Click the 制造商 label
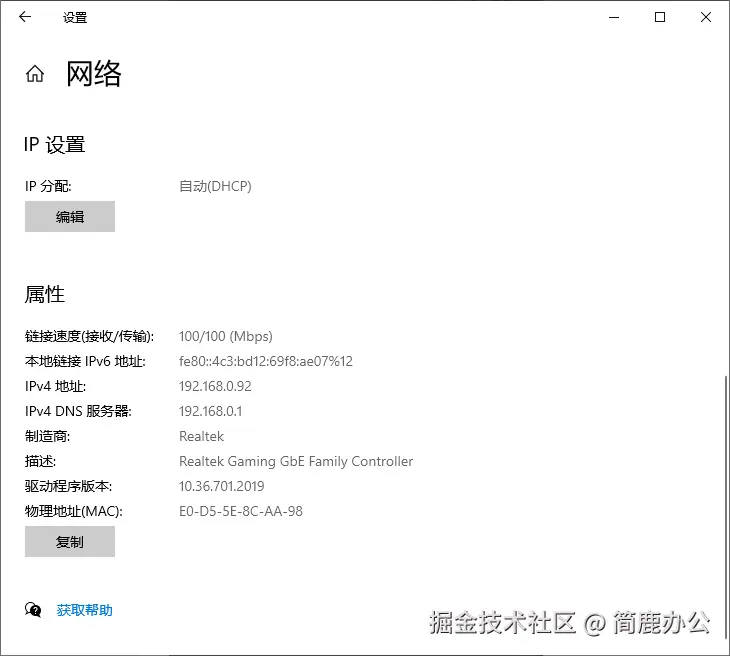730x656 pixels. 47,436
